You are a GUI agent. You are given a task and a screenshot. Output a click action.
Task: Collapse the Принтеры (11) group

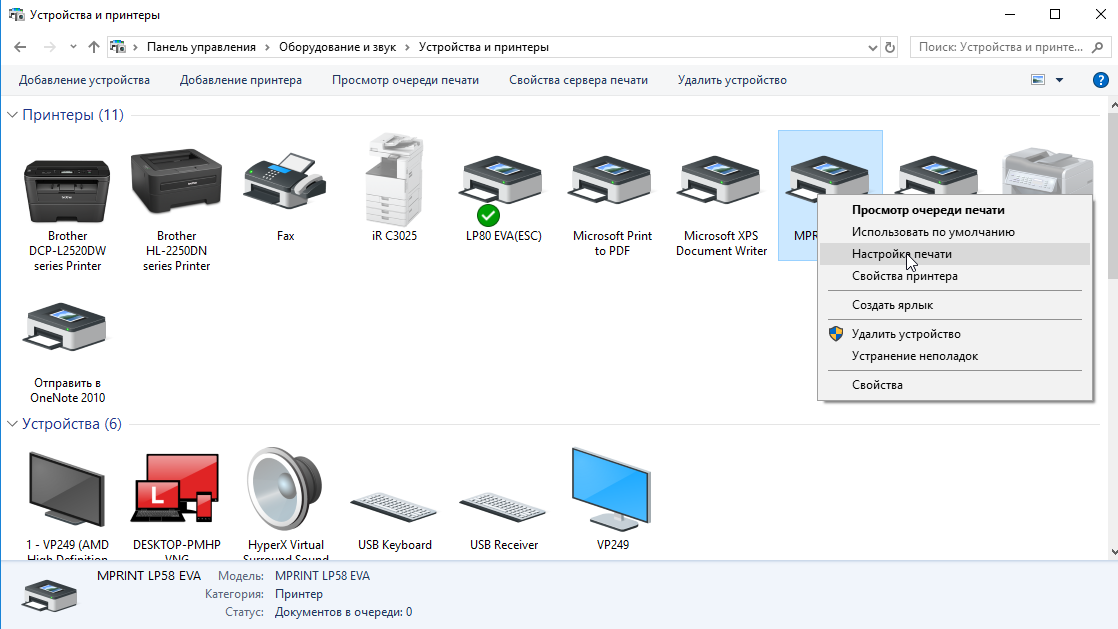coord(12,115)
